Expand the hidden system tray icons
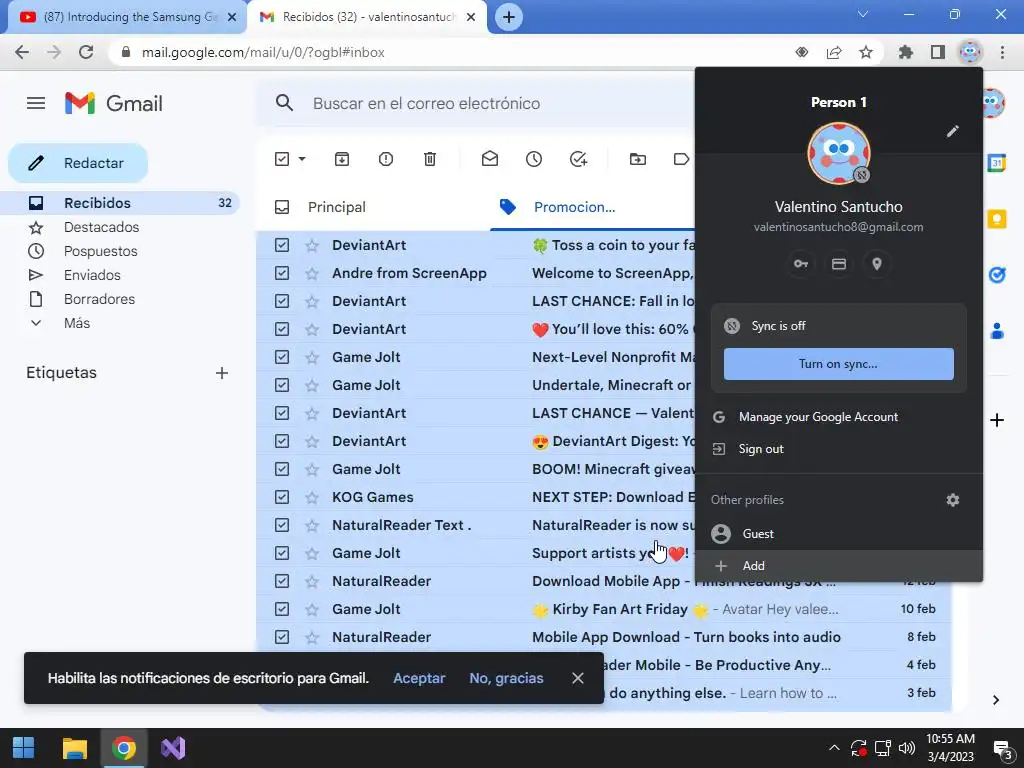 tap(834, 748)
